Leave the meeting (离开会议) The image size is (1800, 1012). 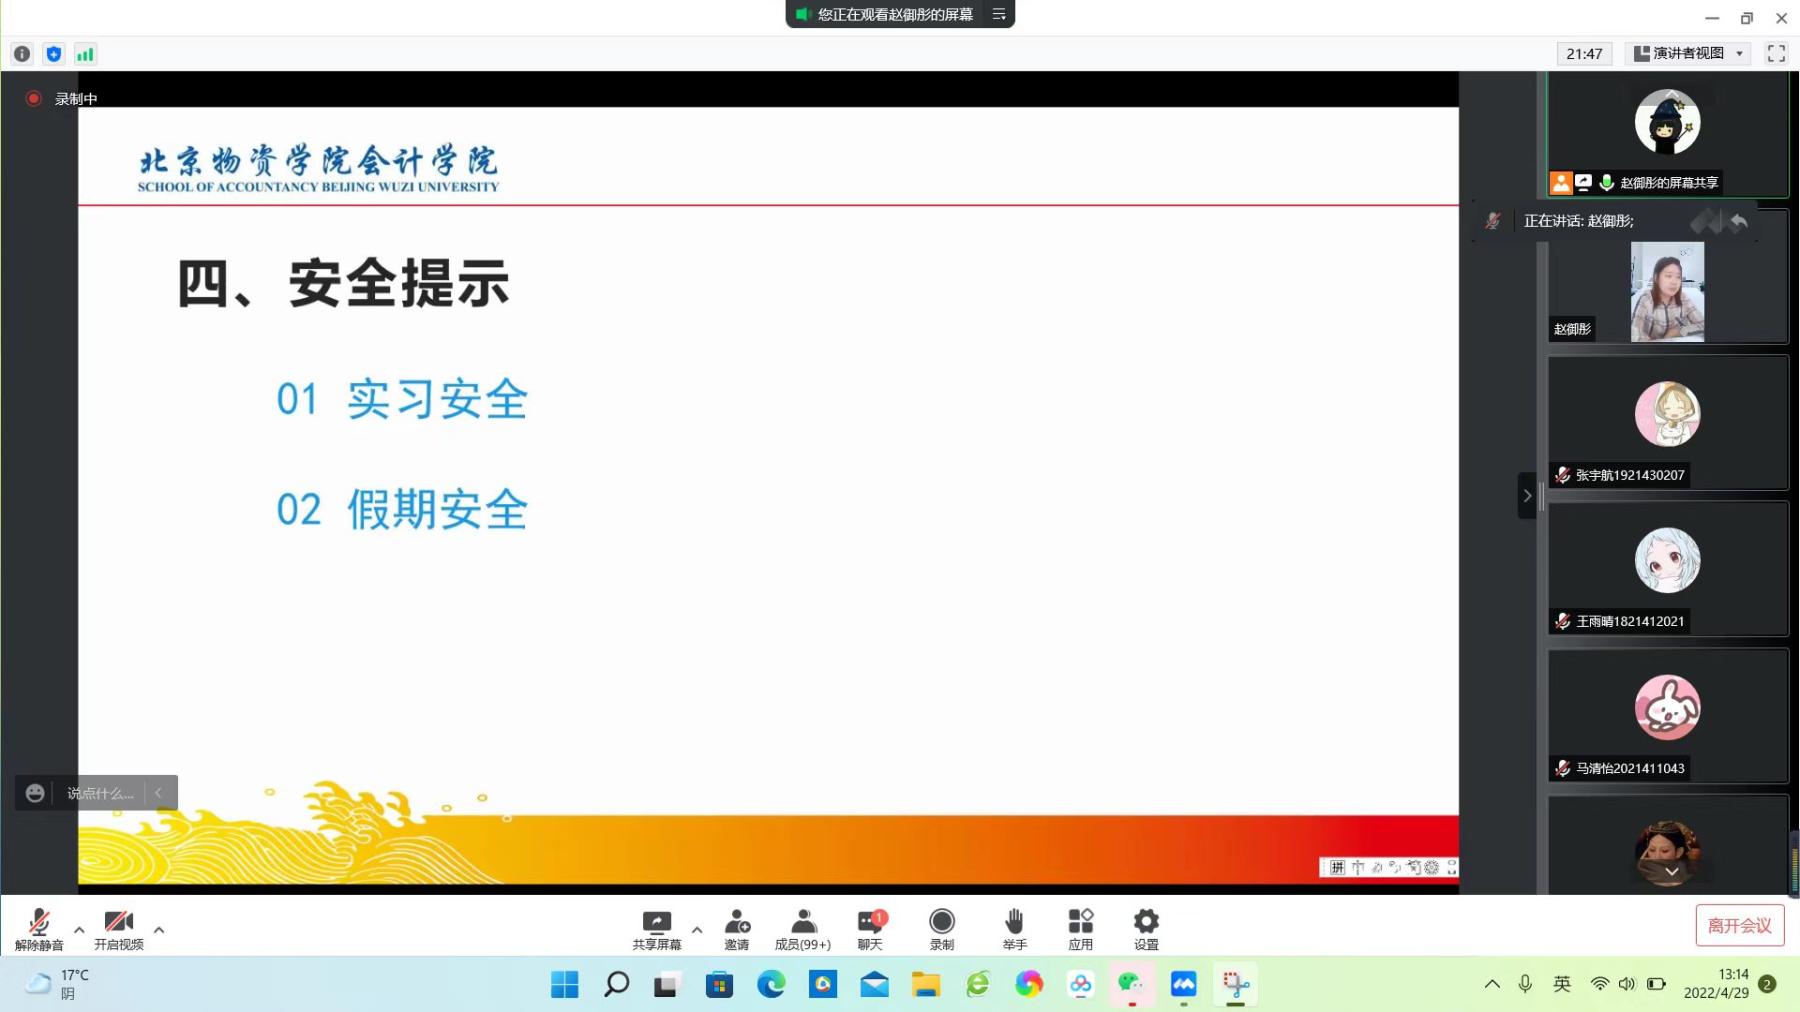point(1739,925)
